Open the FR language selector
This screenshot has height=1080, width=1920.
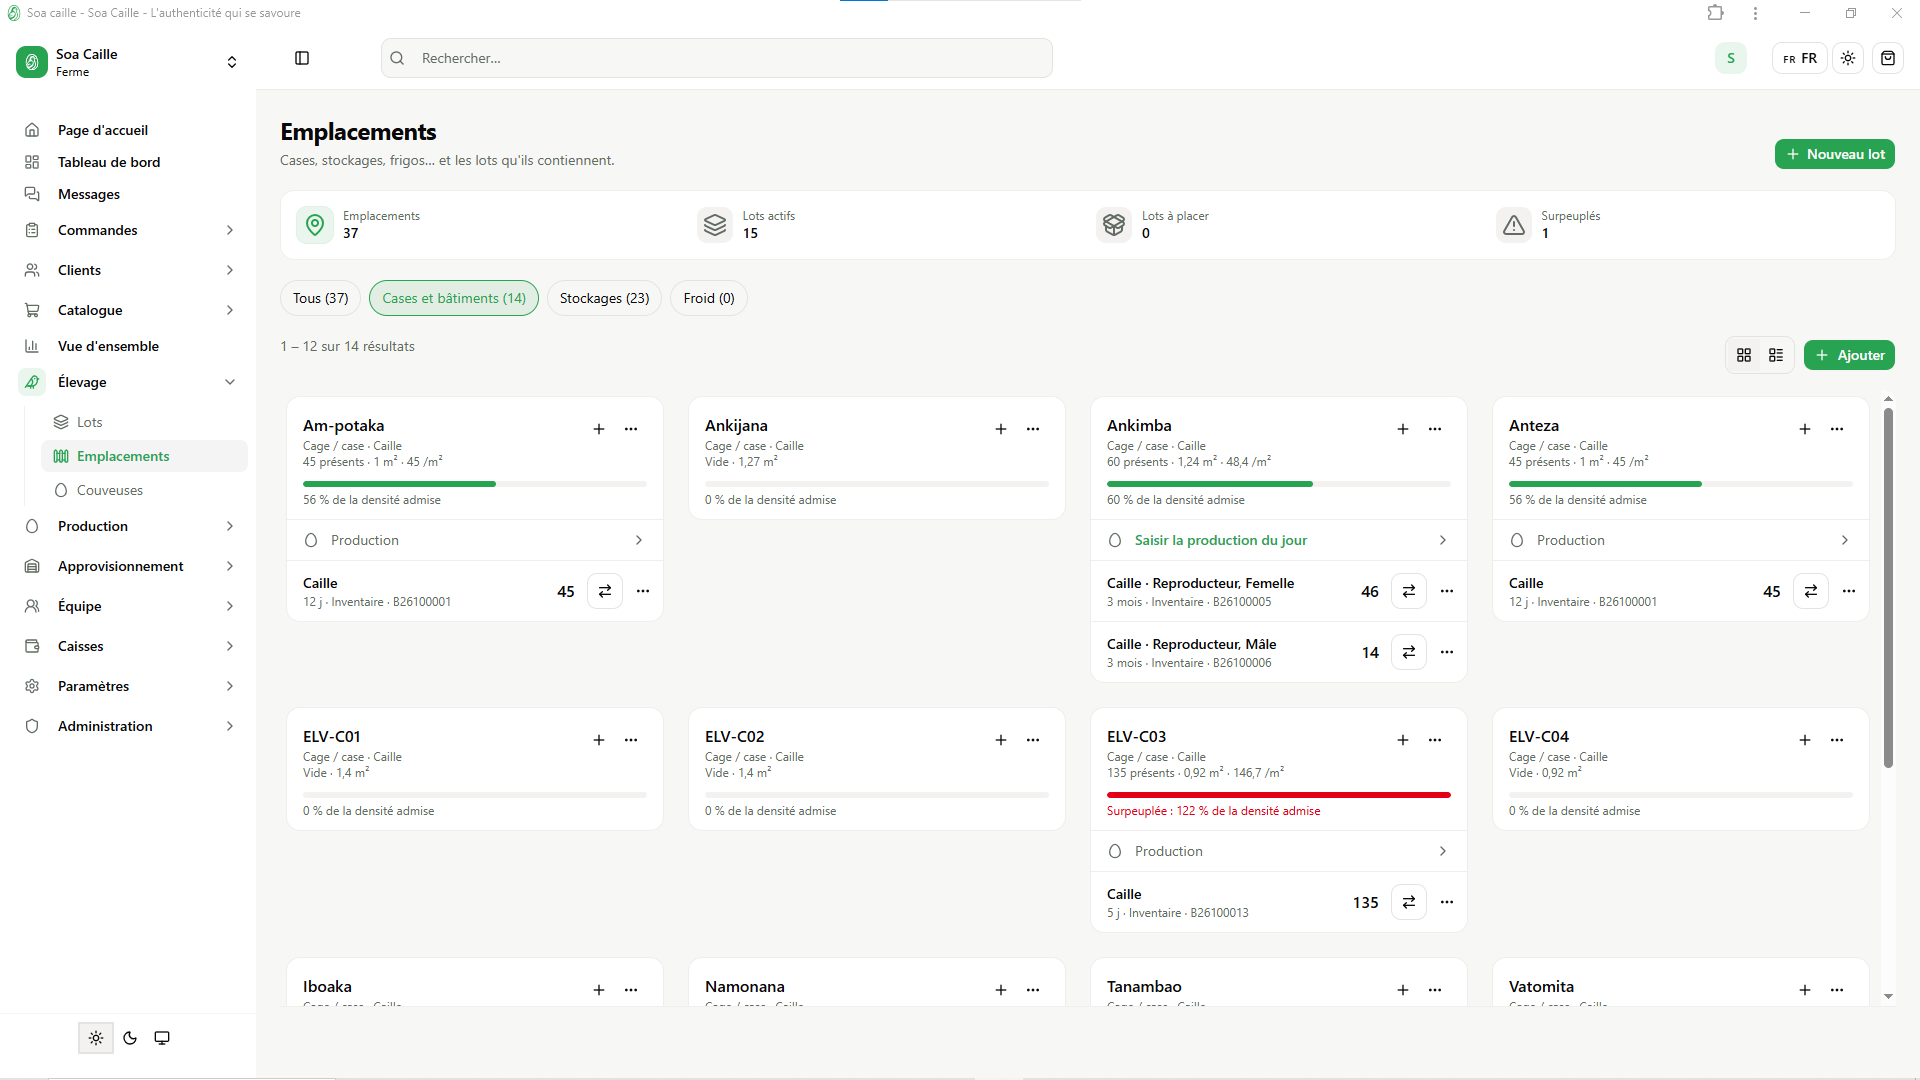(1800, 58)
